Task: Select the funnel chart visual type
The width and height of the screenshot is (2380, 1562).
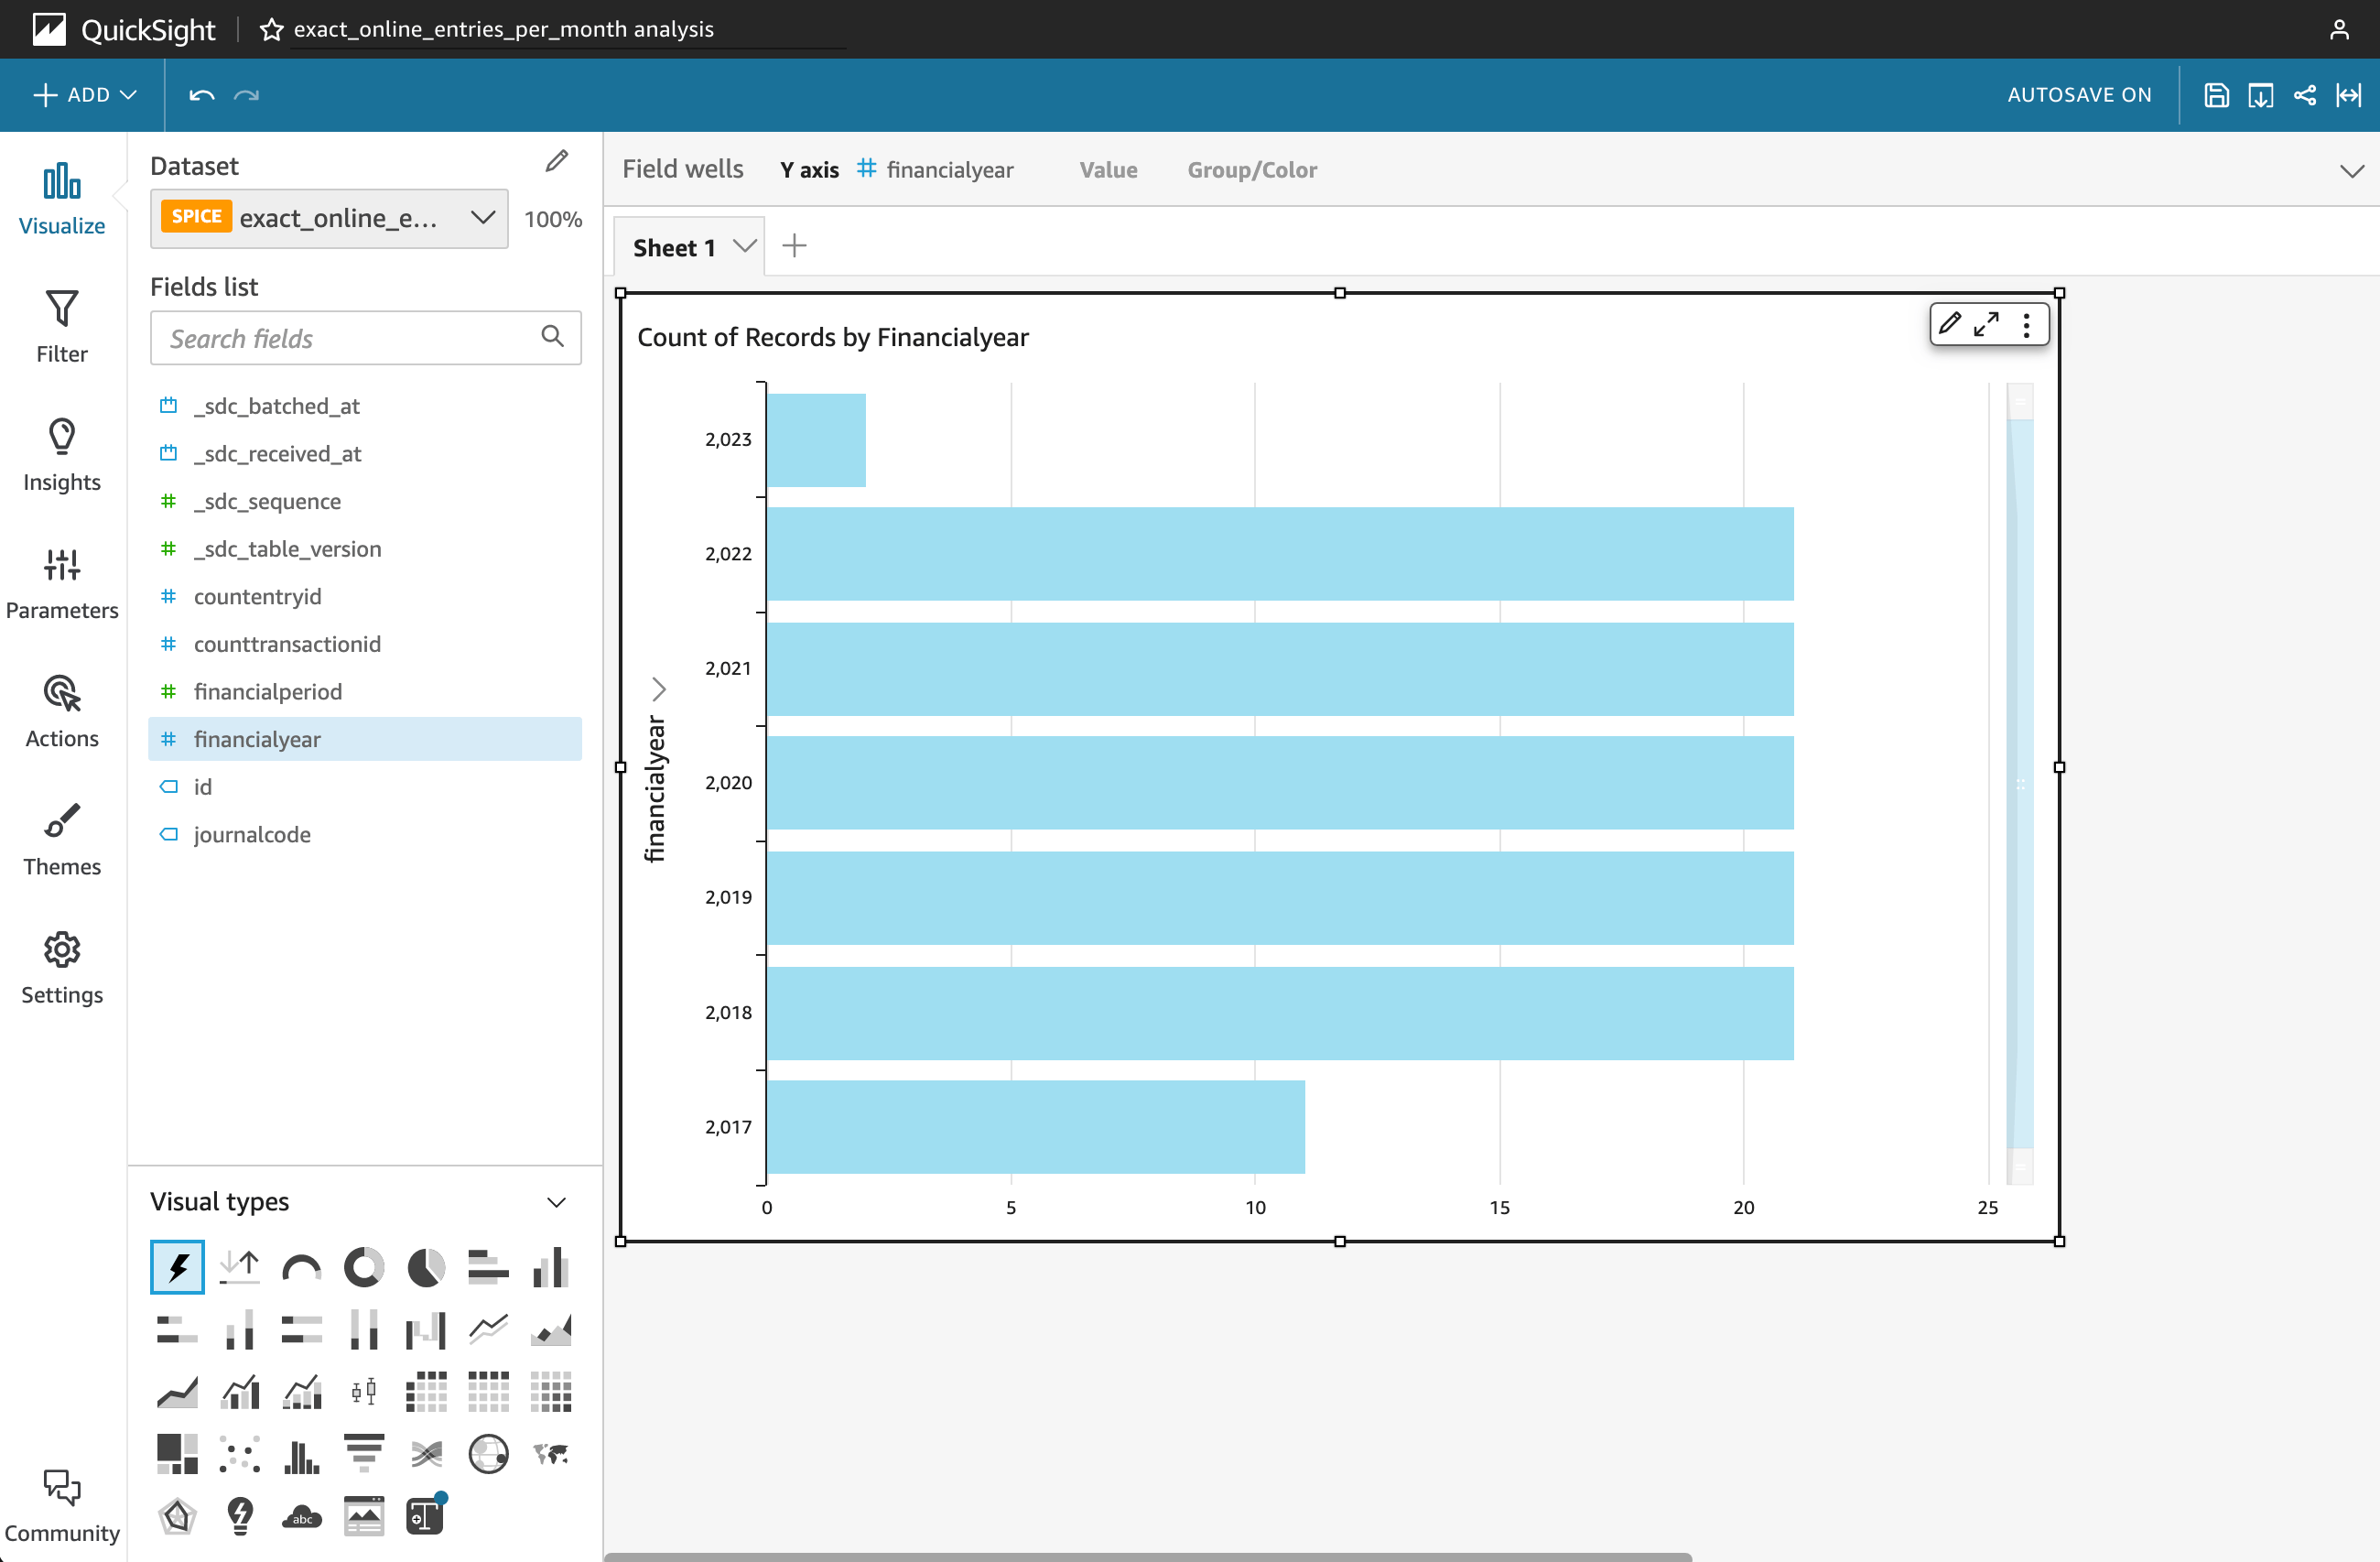Action: (364, 1454)
